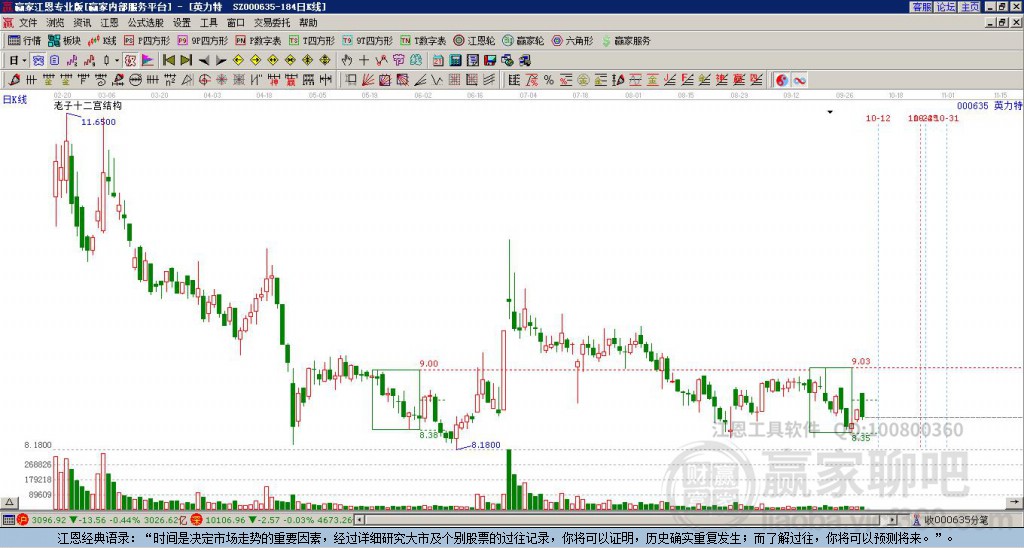Toggle the infinity symbol icon

(x=799, y=80)
